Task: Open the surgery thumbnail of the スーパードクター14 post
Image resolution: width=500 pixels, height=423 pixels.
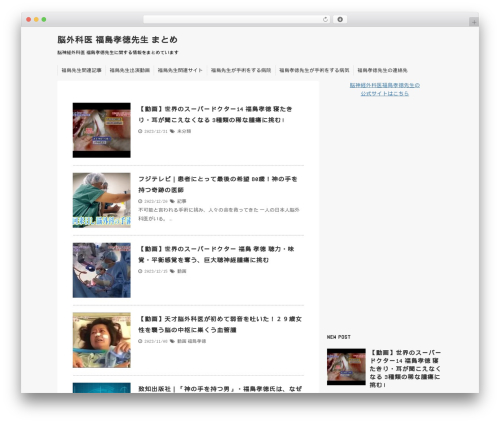Action: click(x=102, y=130)
